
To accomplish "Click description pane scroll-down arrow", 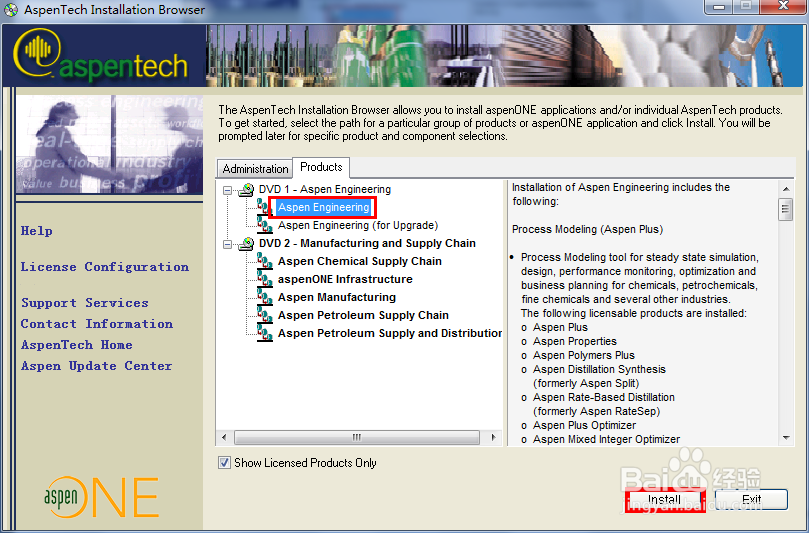I will [786, 438].
